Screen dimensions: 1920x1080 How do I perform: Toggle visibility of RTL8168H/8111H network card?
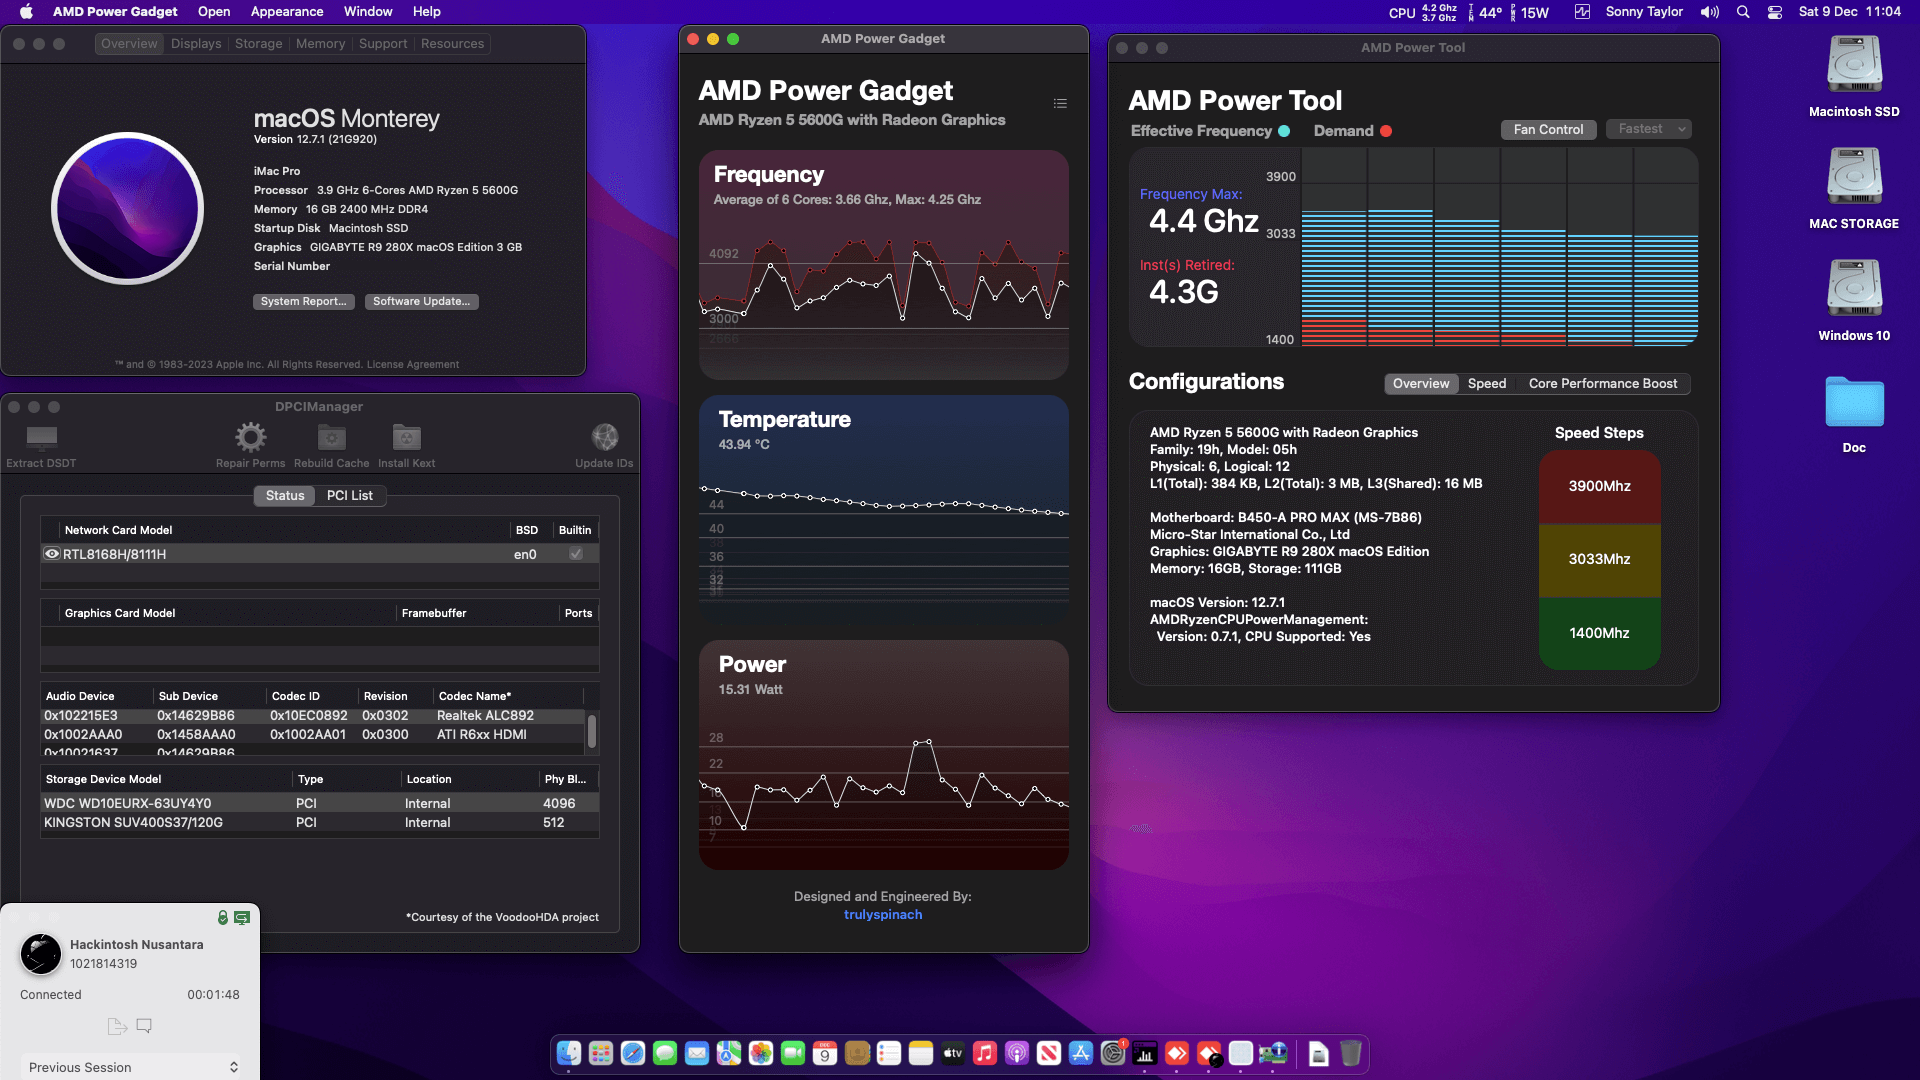tap(51, 553)
